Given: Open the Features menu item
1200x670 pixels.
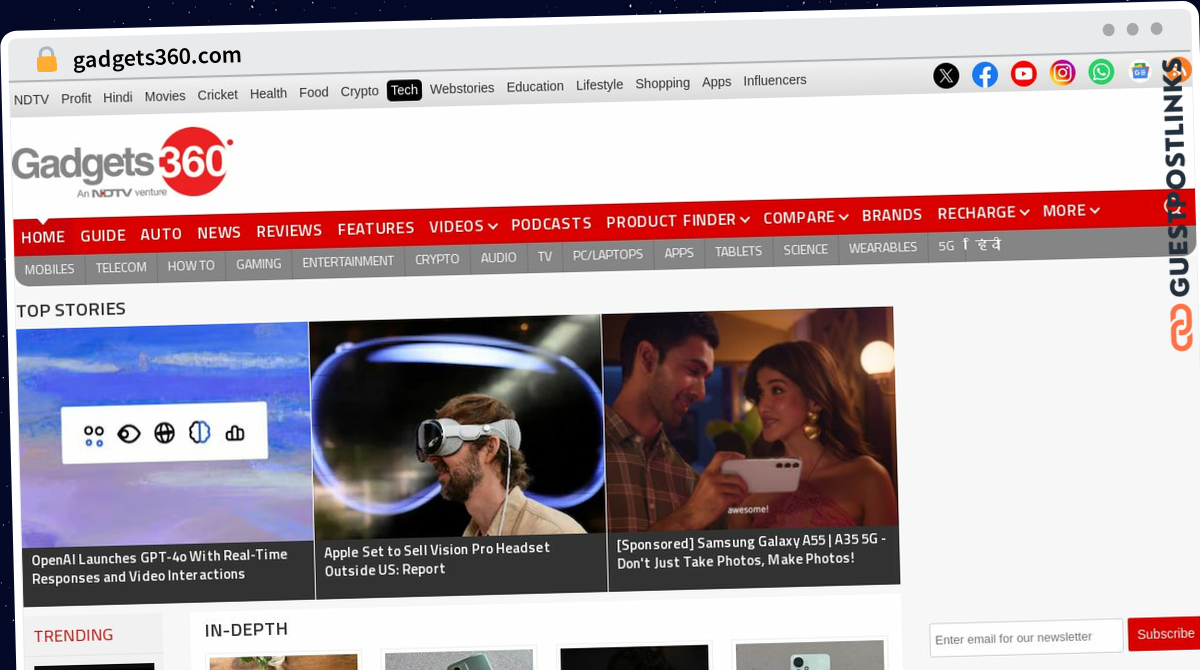Looking at the screenshot, I should tap(376, 229).
